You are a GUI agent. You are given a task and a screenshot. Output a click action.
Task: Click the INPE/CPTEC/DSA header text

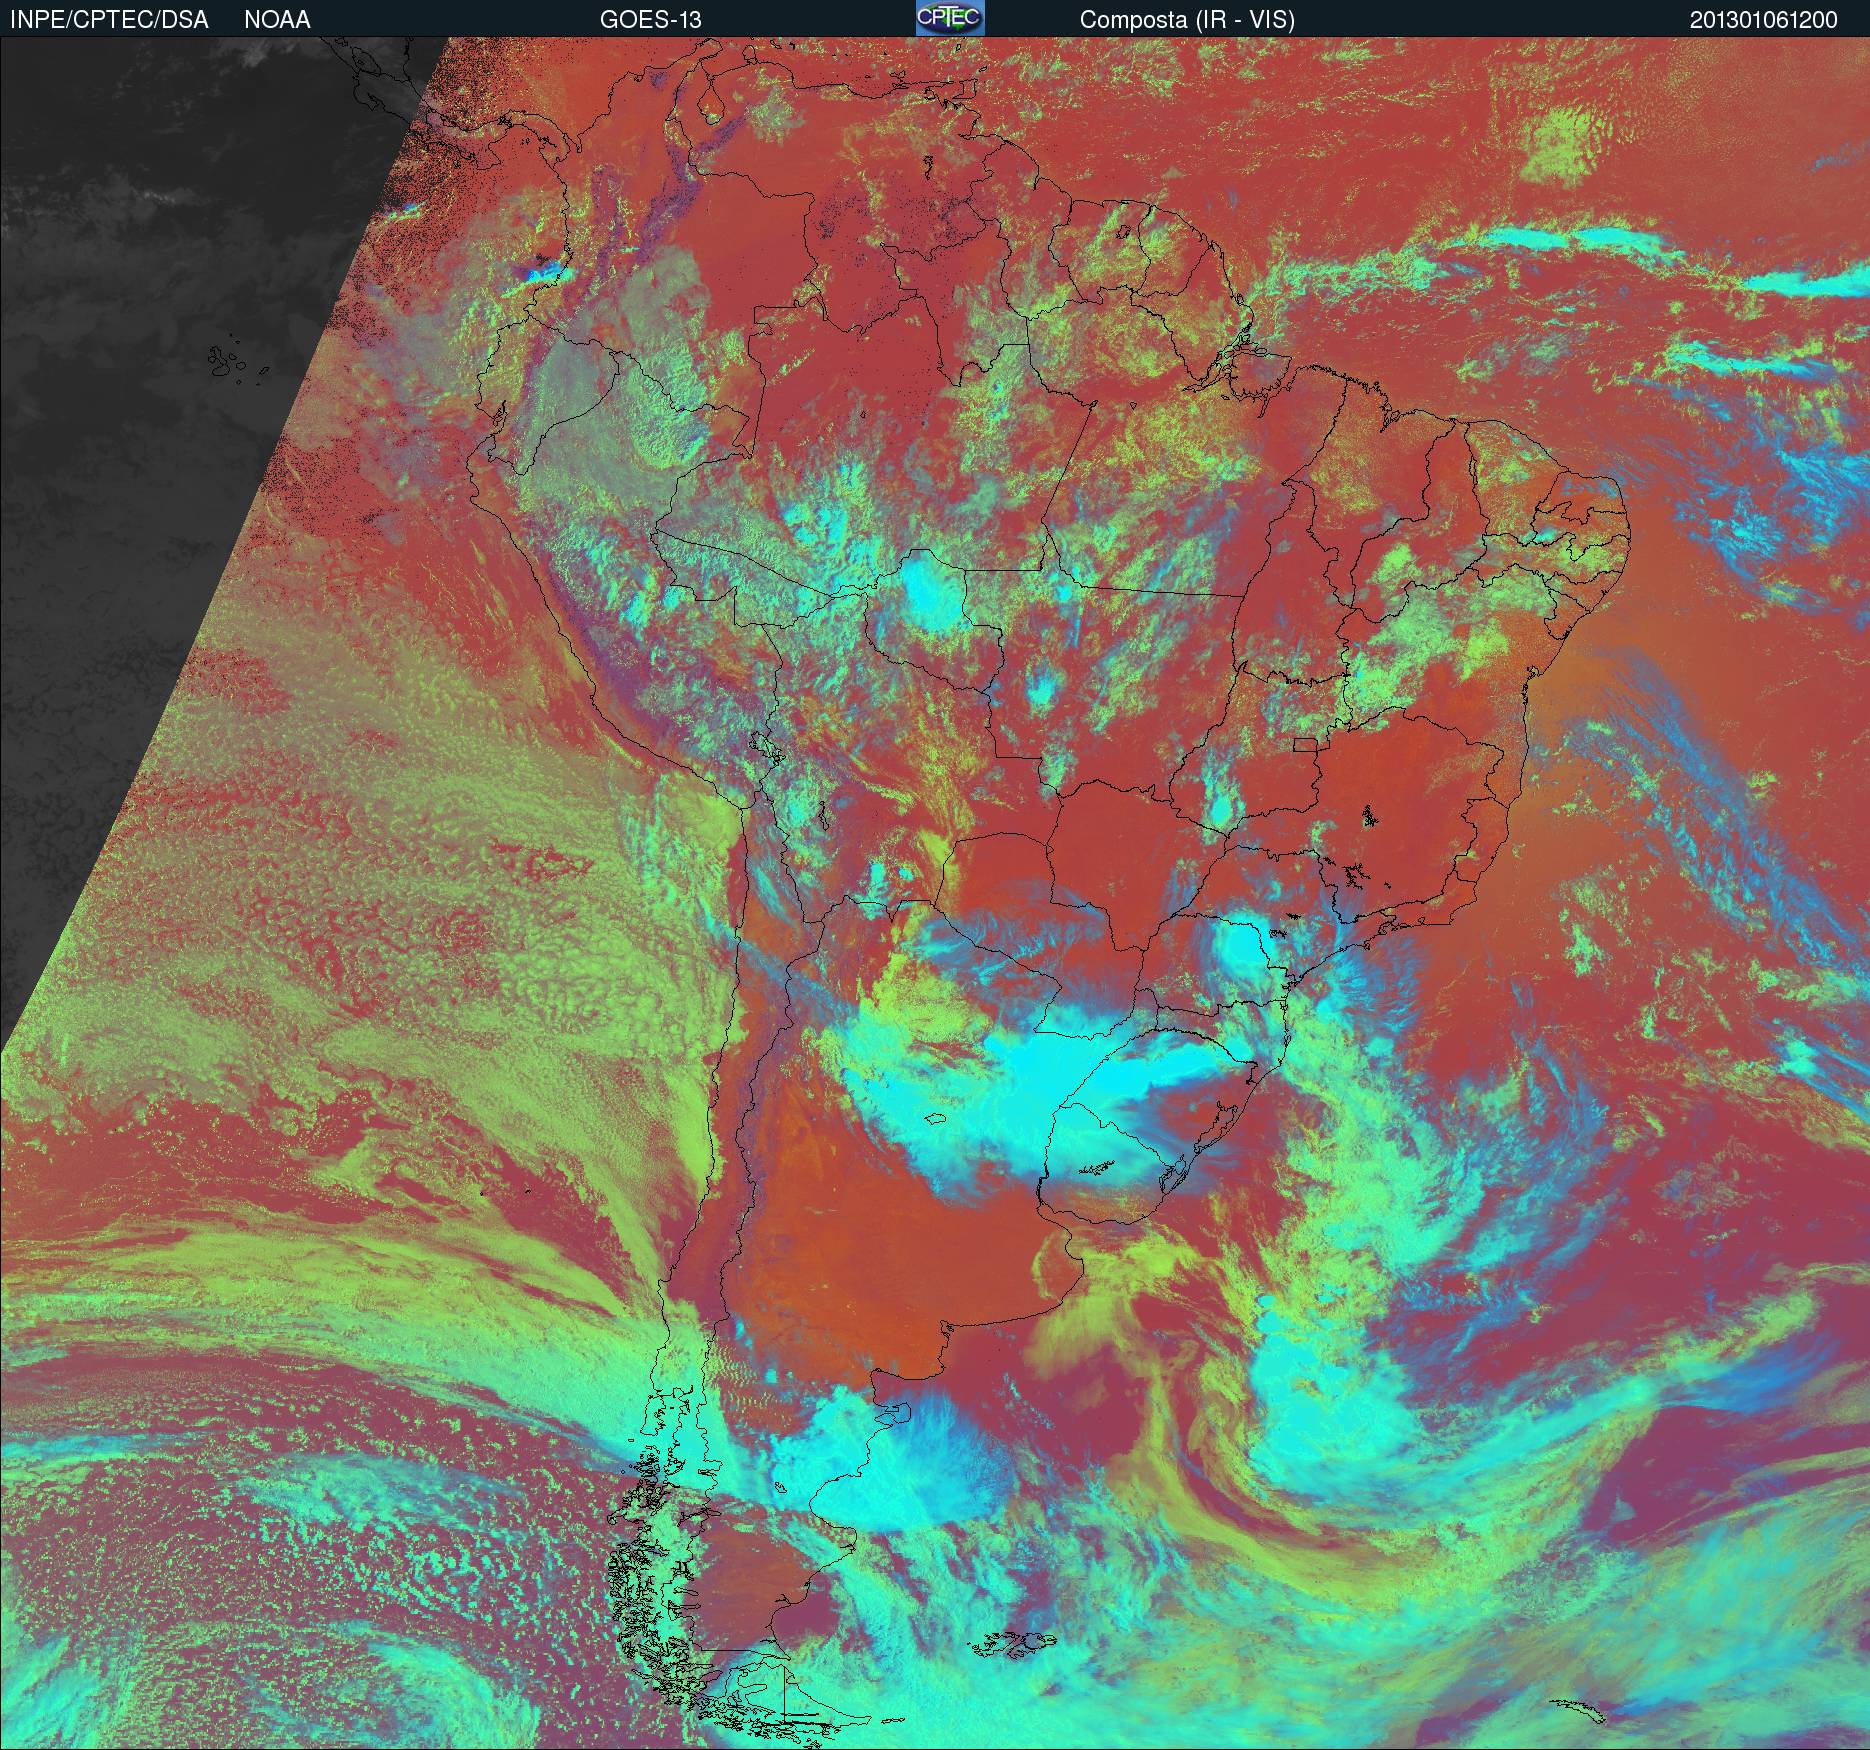point(109,20)
